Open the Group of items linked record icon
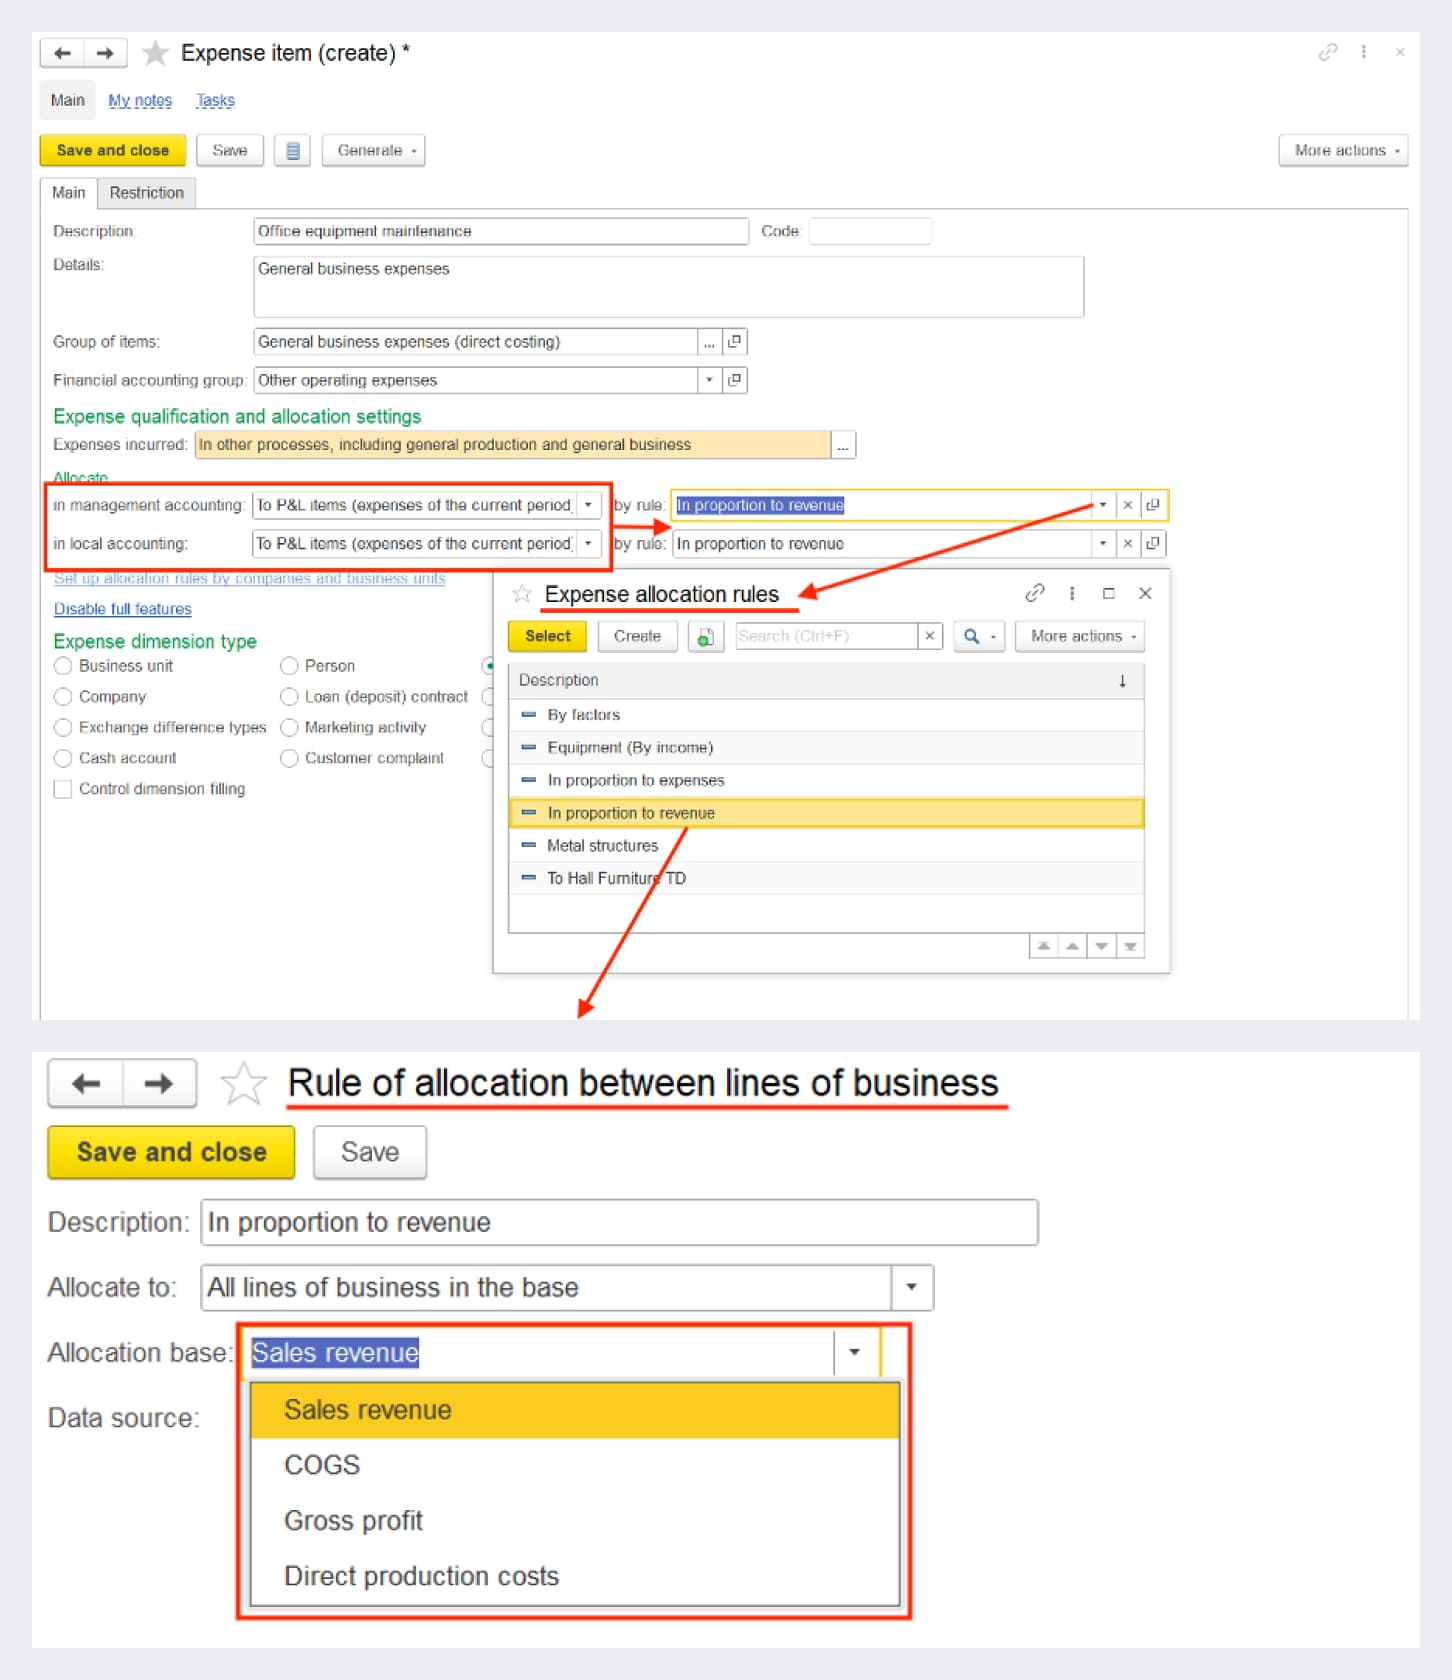1452x1680 pixels. pos(735,342)
